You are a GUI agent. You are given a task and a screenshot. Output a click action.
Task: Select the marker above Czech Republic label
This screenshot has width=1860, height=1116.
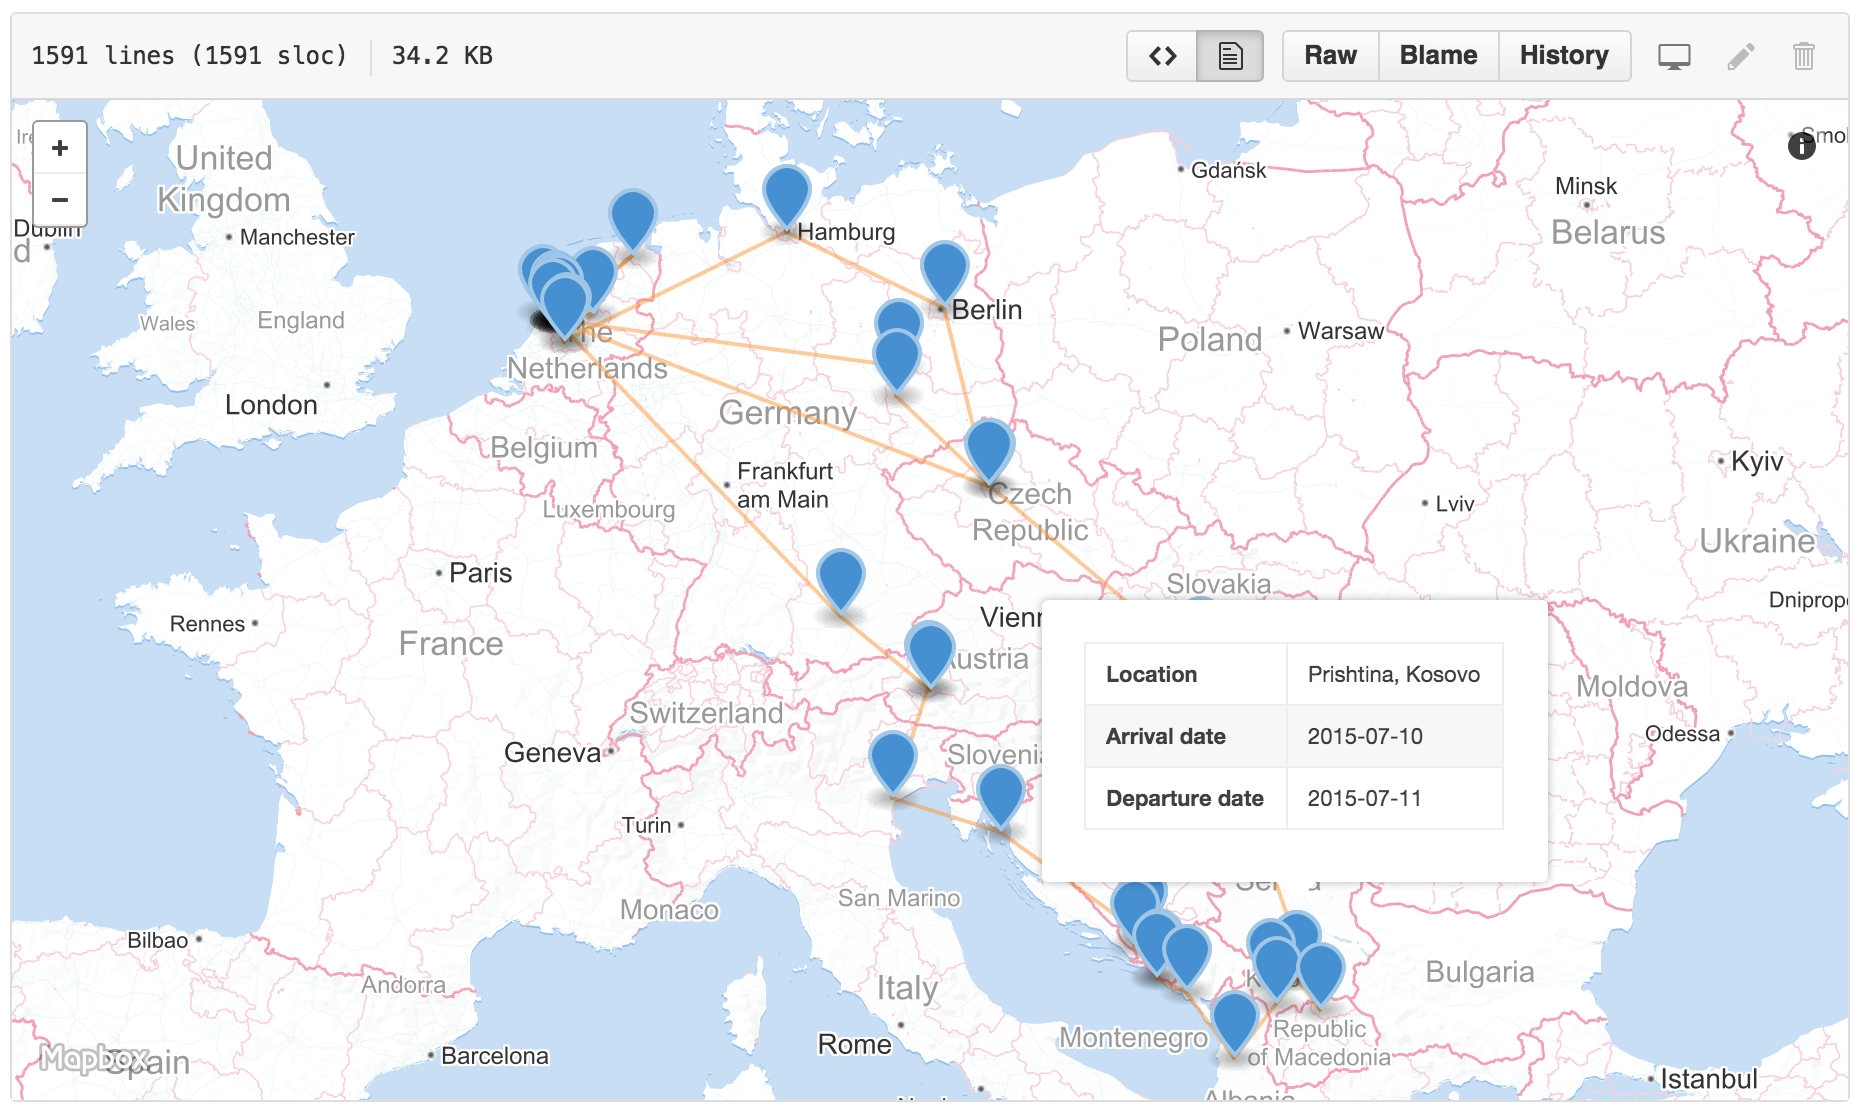(x=989, y=449)
